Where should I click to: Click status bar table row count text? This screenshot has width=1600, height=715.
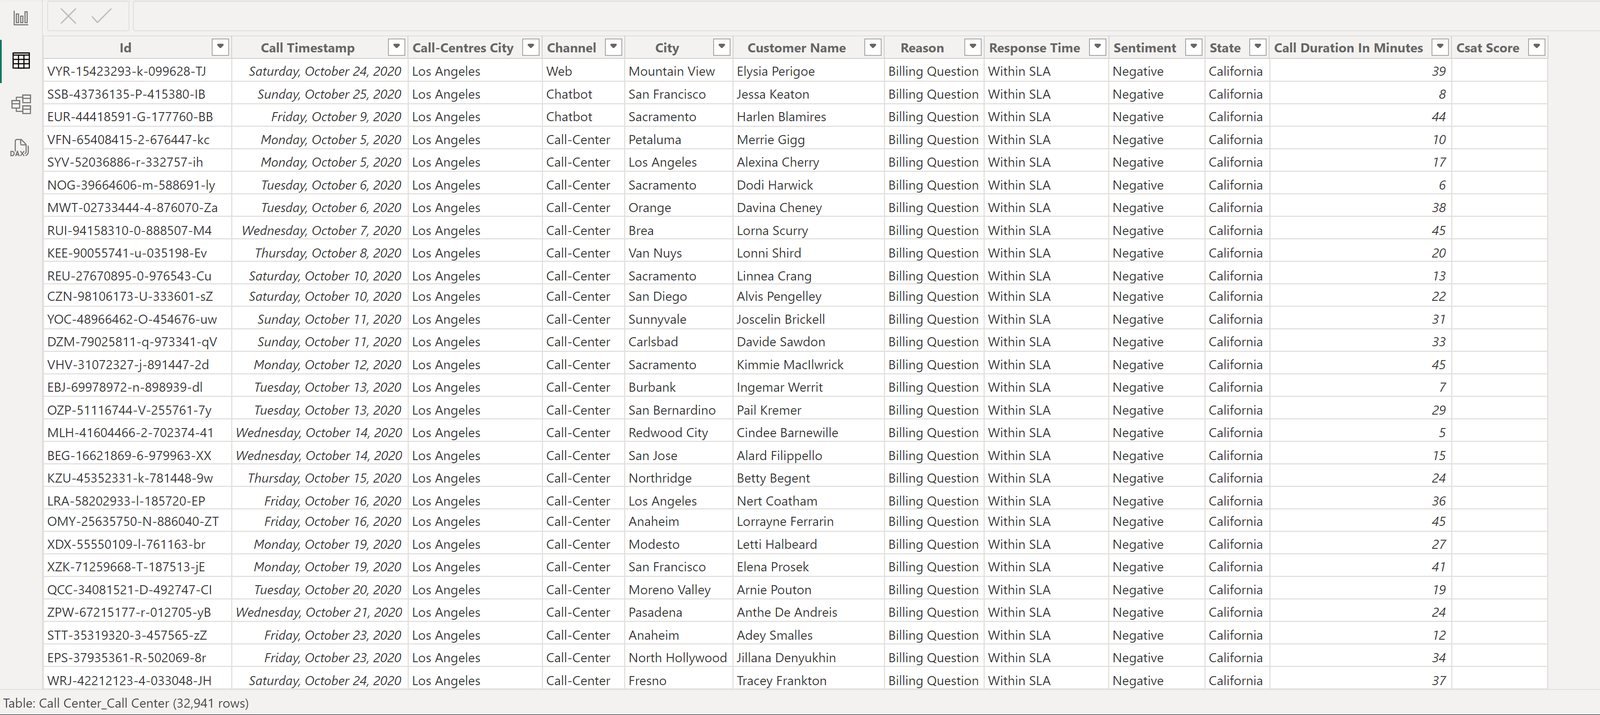tap(126, 703)
